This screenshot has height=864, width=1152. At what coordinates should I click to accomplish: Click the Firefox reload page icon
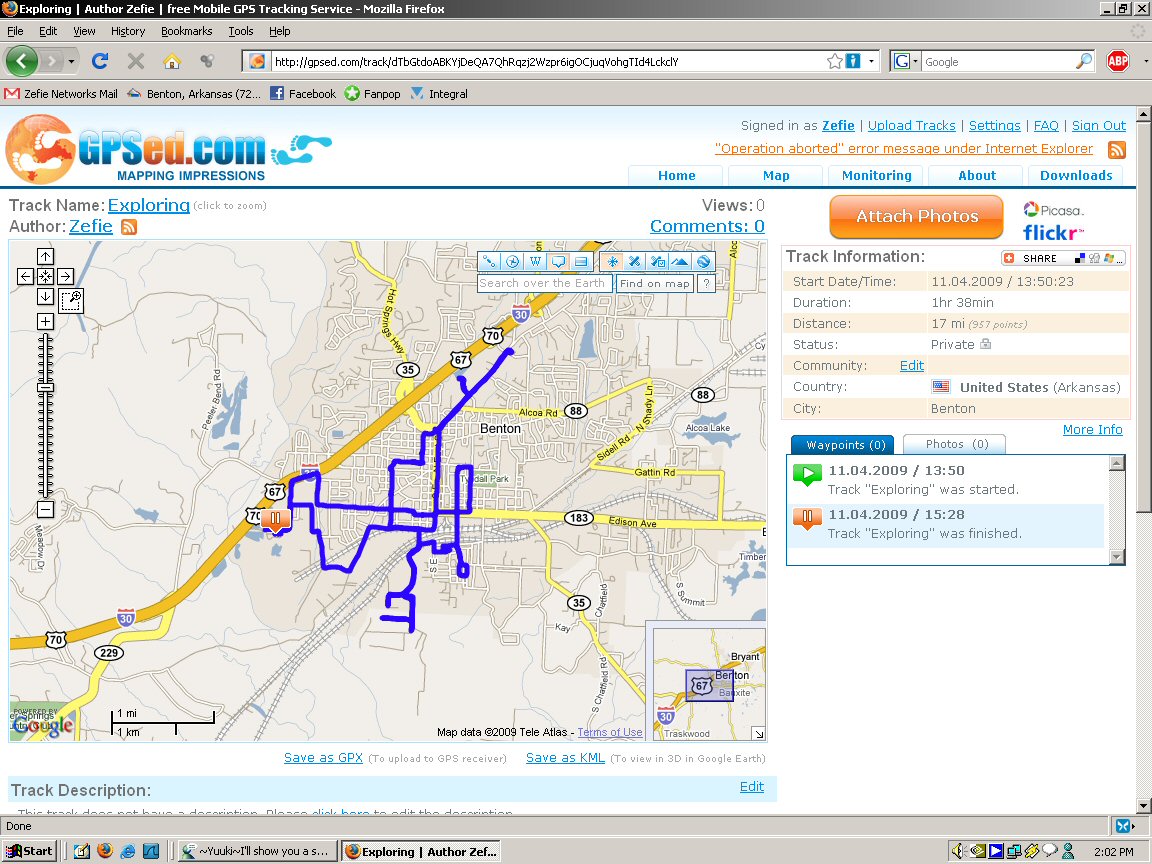100,61
